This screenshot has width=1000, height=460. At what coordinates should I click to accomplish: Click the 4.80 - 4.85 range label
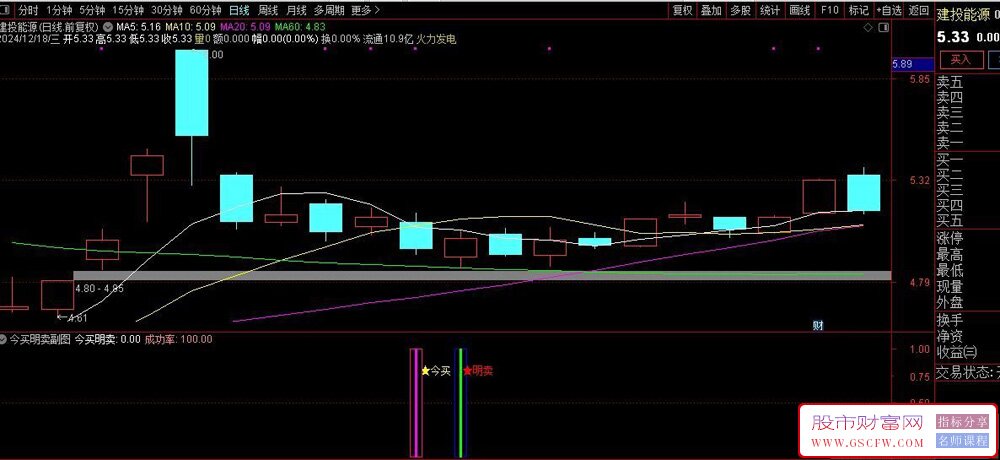click(x=99, y=288)
